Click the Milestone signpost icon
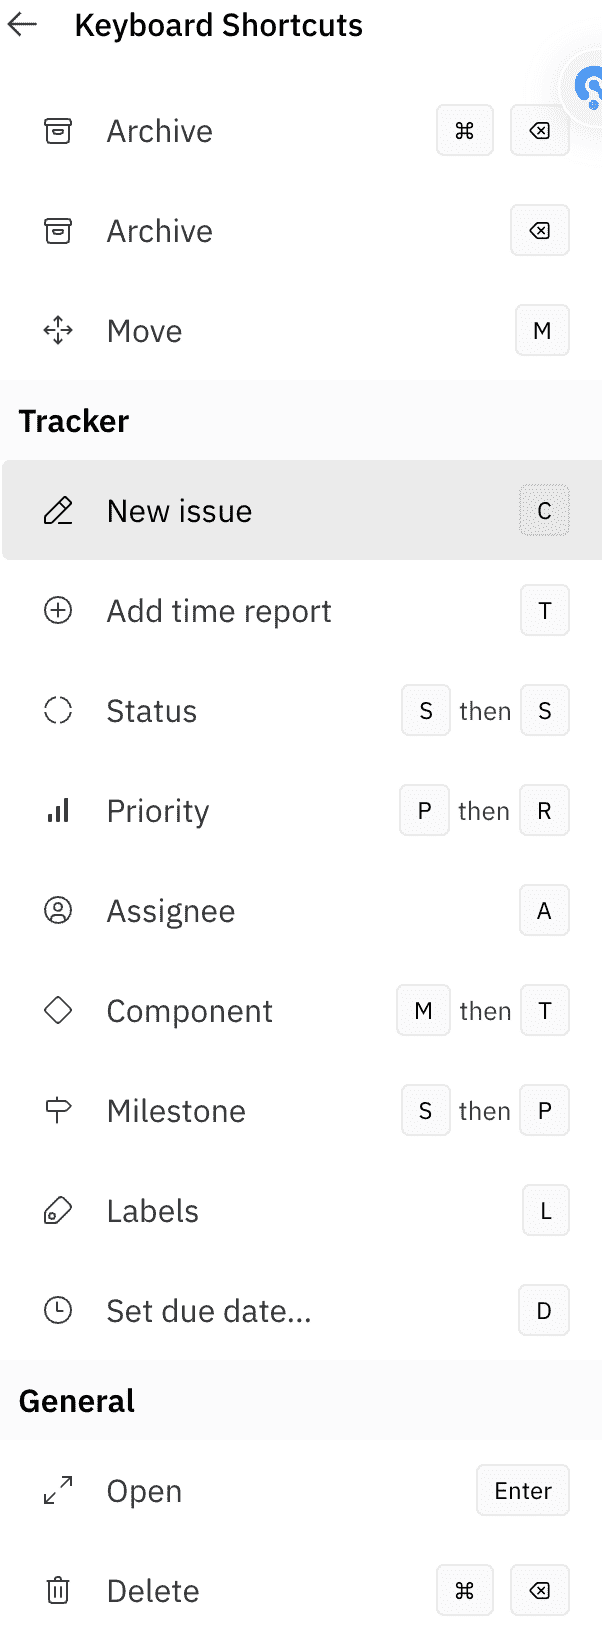This screenshot has height=1632, width=602. click(x=58, y=1111)
